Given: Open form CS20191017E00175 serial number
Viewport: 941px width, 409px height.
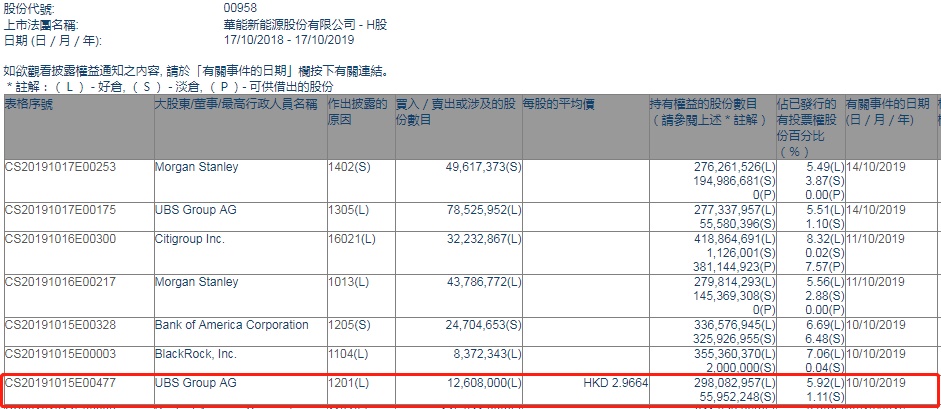Looking at the screenshot, I should point(60,210).
